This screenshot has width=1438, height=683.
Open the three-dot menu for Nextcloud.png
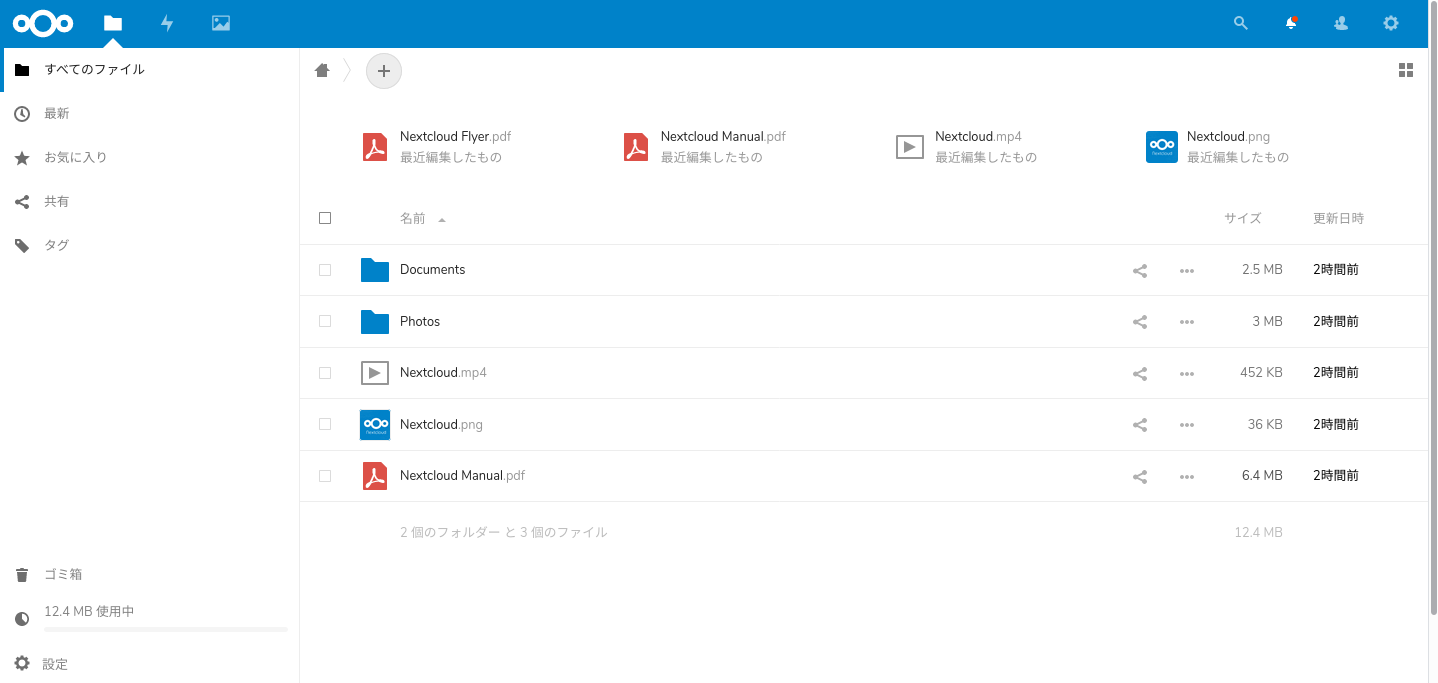pyautogui.click(x=1186, y=424)
